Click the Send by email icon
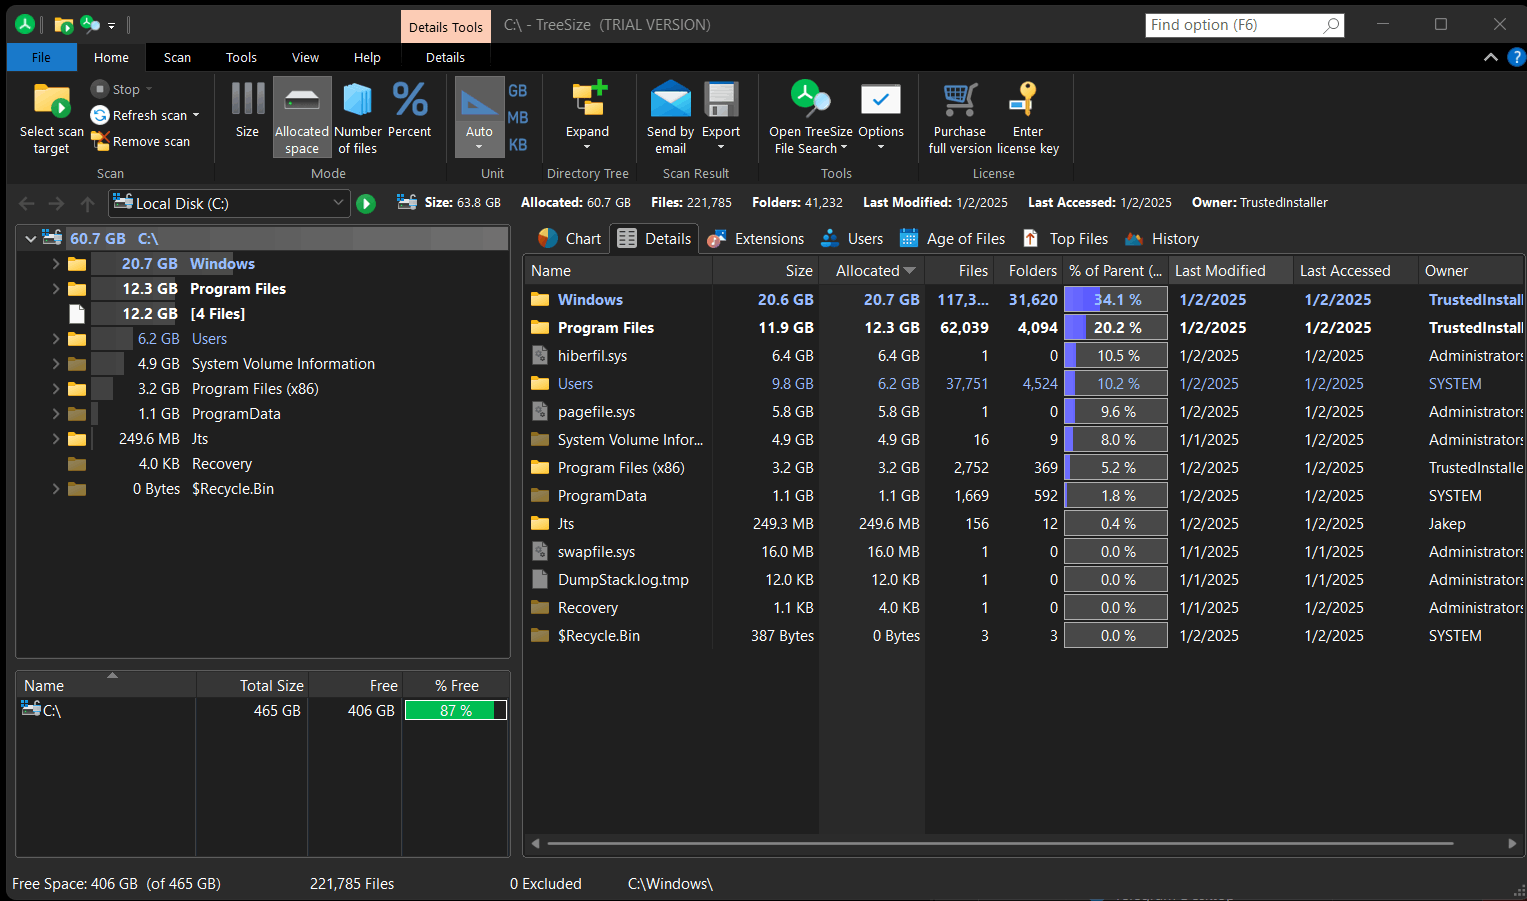This screenshot has height=901, width=1527. coord(670,100)
